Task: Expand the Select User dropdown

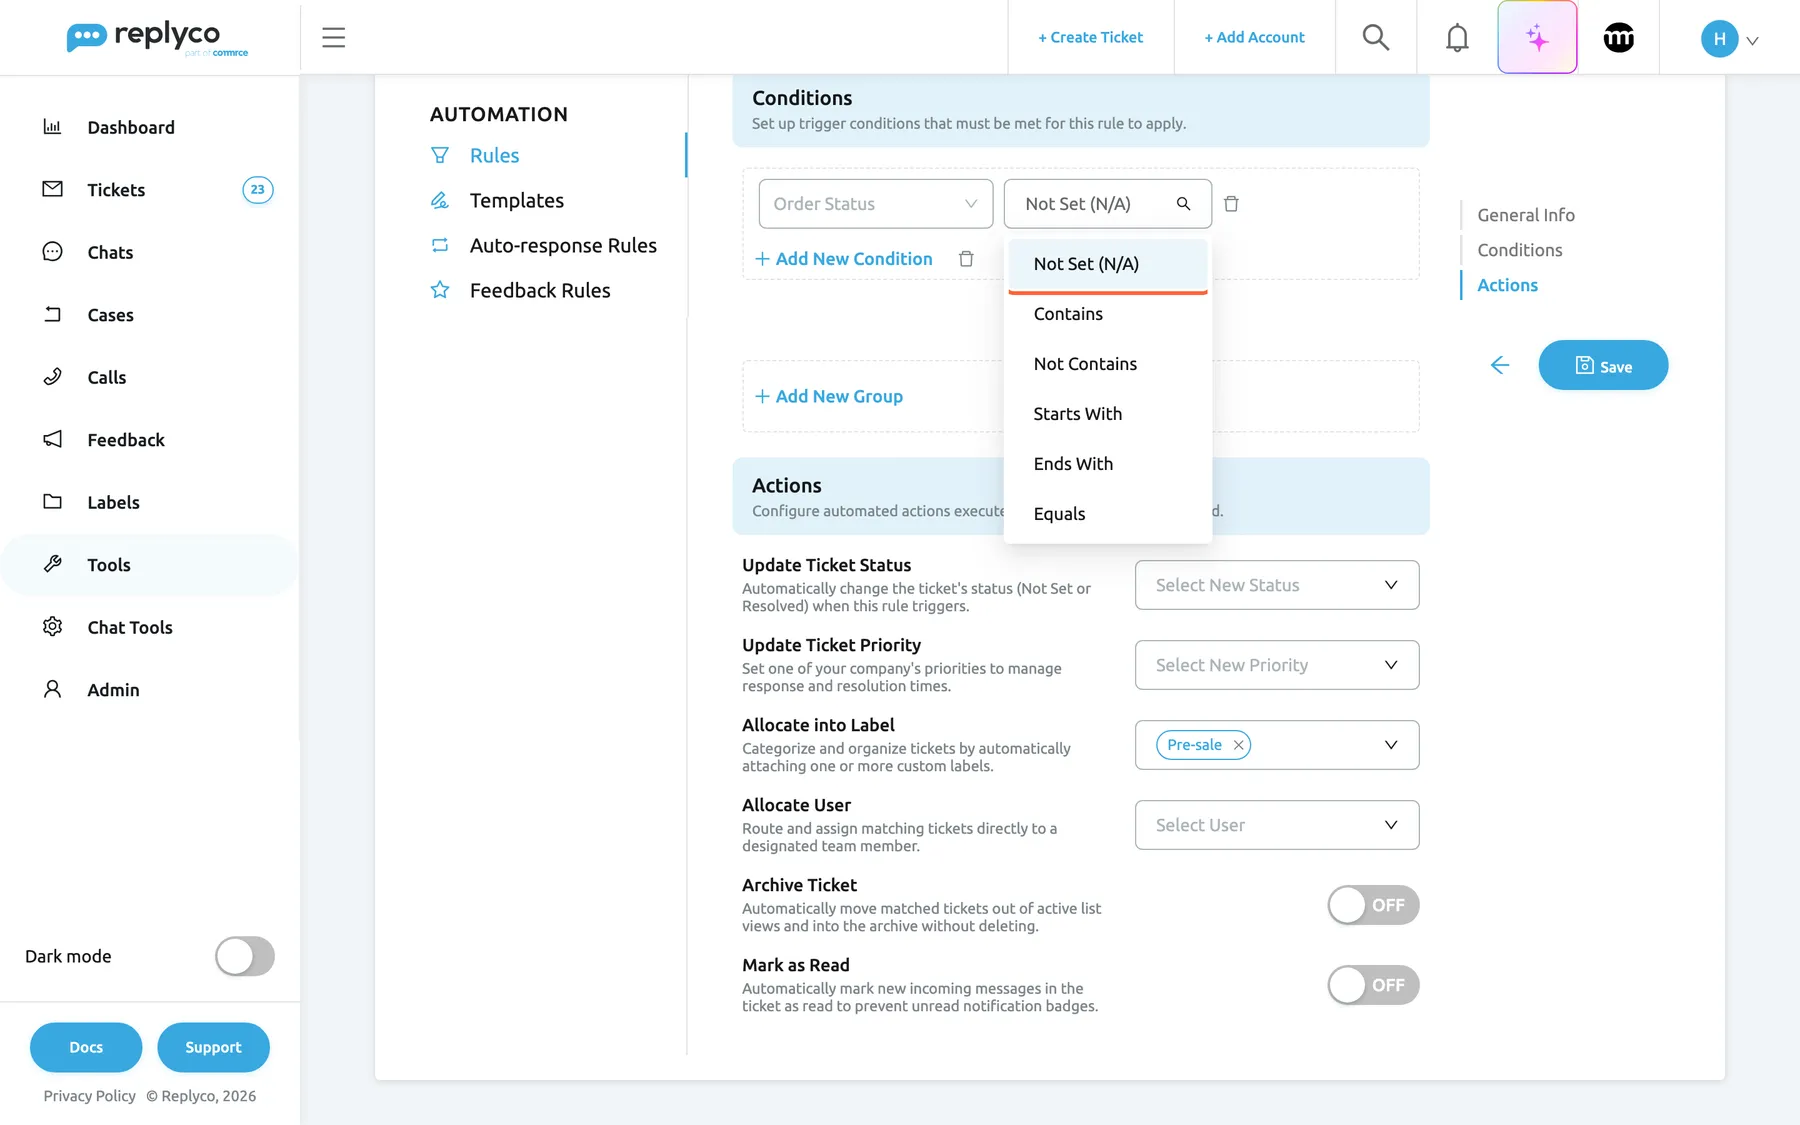Action: pyautogui.click(x=1277, y=825)
